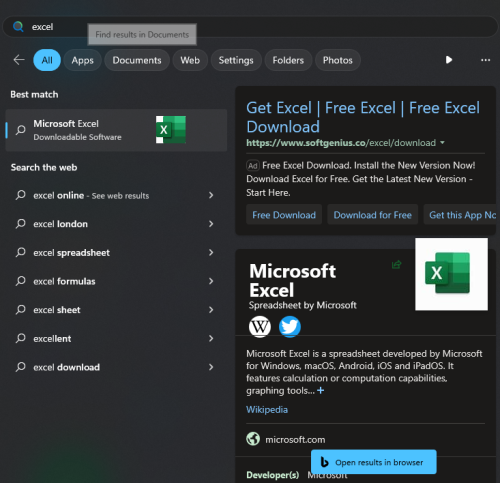Expand chevron for excel formulas
Screen dimensions: 500x483
click(x=211, y=281)
